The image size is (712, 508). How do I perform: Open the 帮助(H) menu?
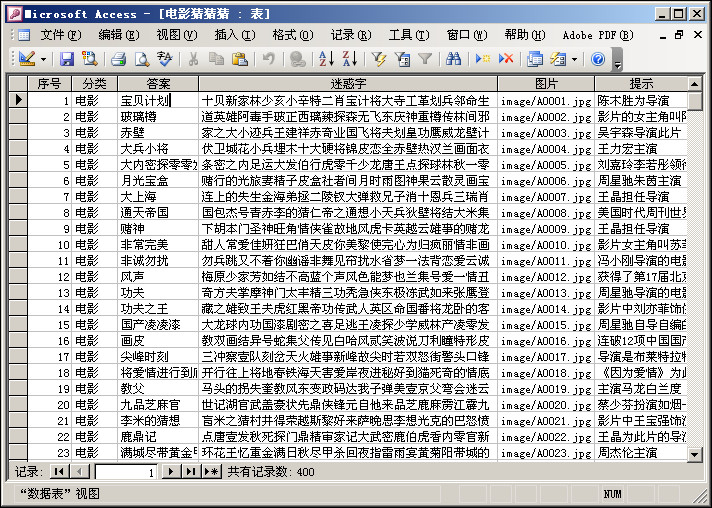pos(525,35)
